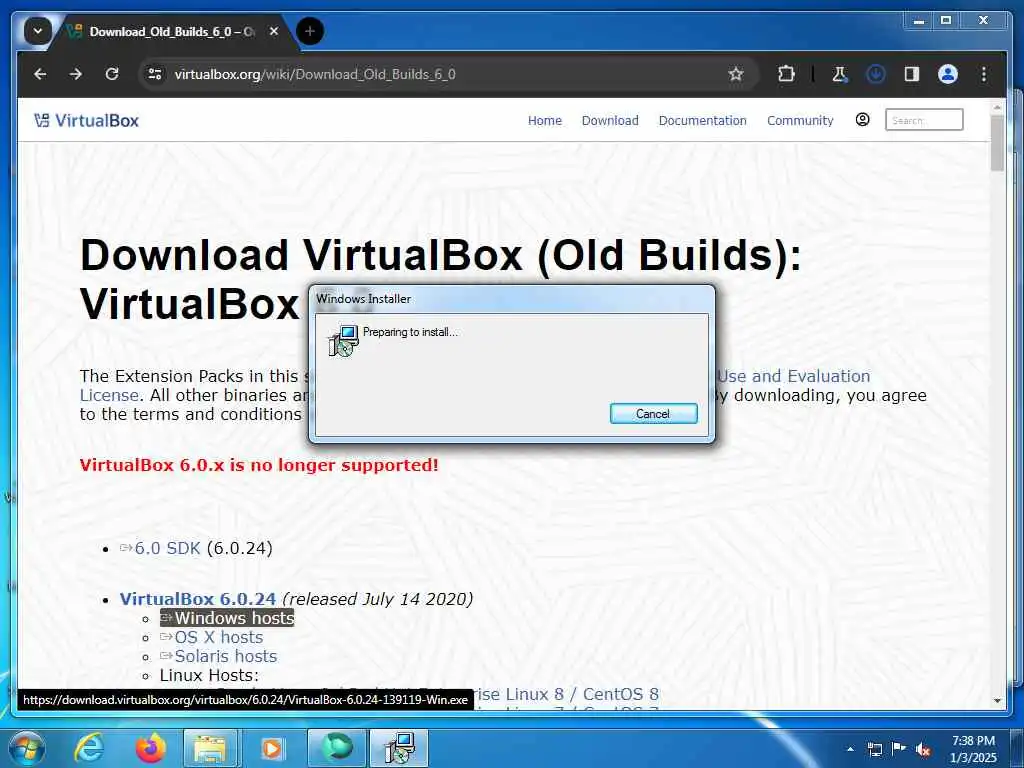The width and height of the screenshot is (1024, 768).
Task: Show Chrome downloads icon
Action: pyautogui.click(x=876, y=74)
